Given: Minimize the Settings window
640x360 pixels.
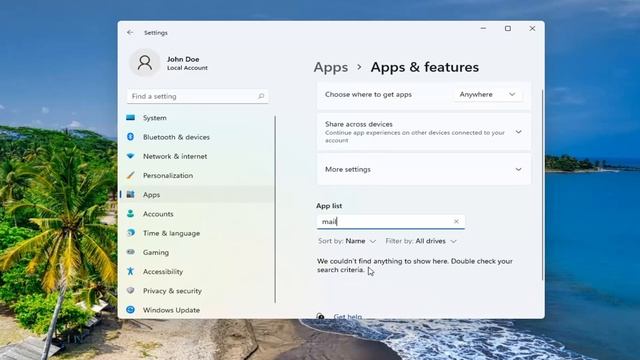Looking at the screenshot, I should click(483, 29).
